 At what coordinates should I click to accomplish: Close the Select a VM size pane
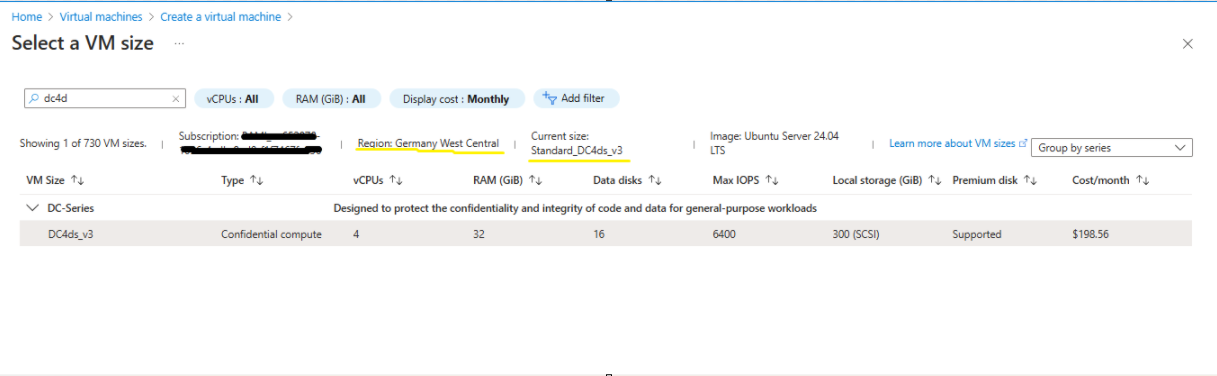click(1188, 44)
